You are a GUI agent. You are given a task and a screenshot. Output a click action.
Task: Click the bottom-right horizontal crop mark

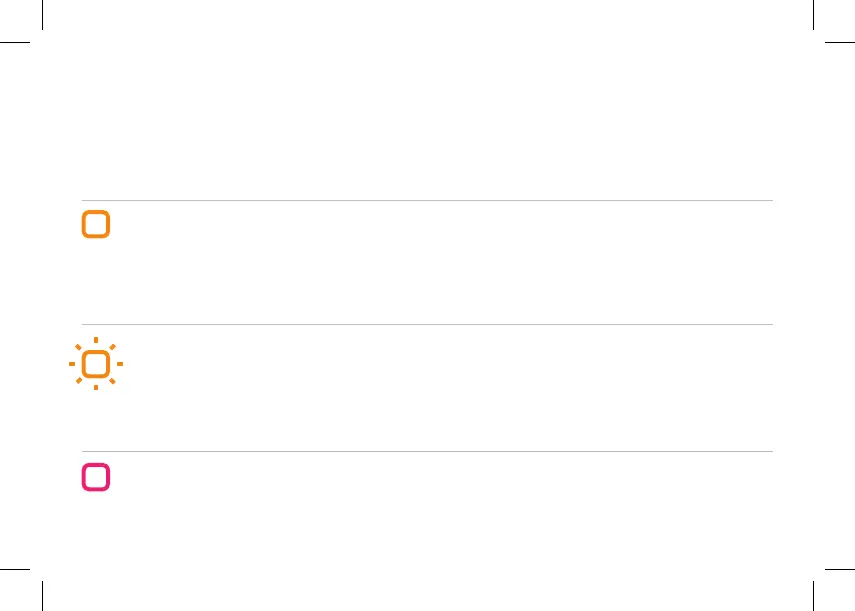click(840, 569)
